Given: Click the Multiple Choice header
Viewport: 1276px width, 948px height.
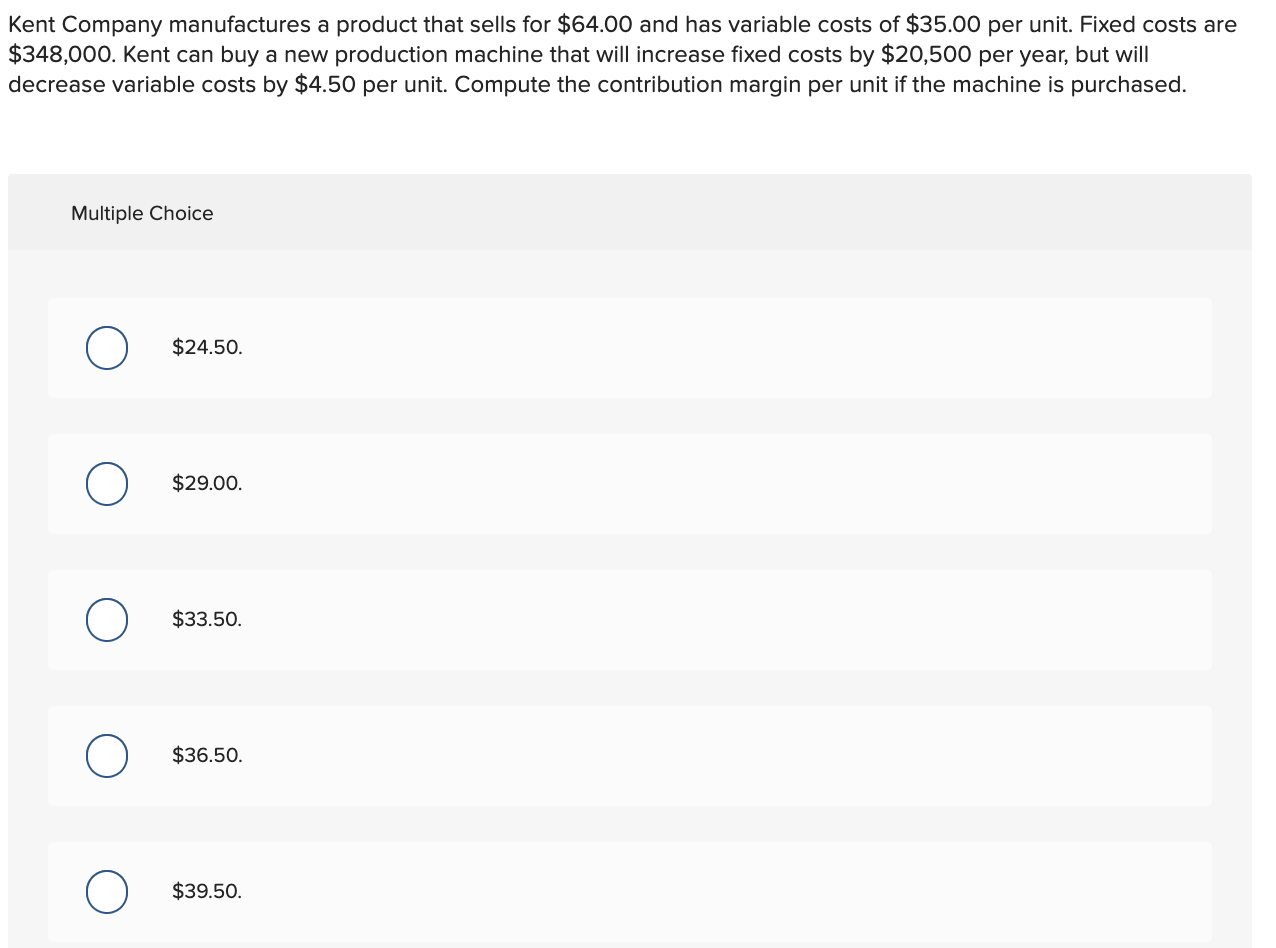Looking at the screenshot, I should point(142,213).
